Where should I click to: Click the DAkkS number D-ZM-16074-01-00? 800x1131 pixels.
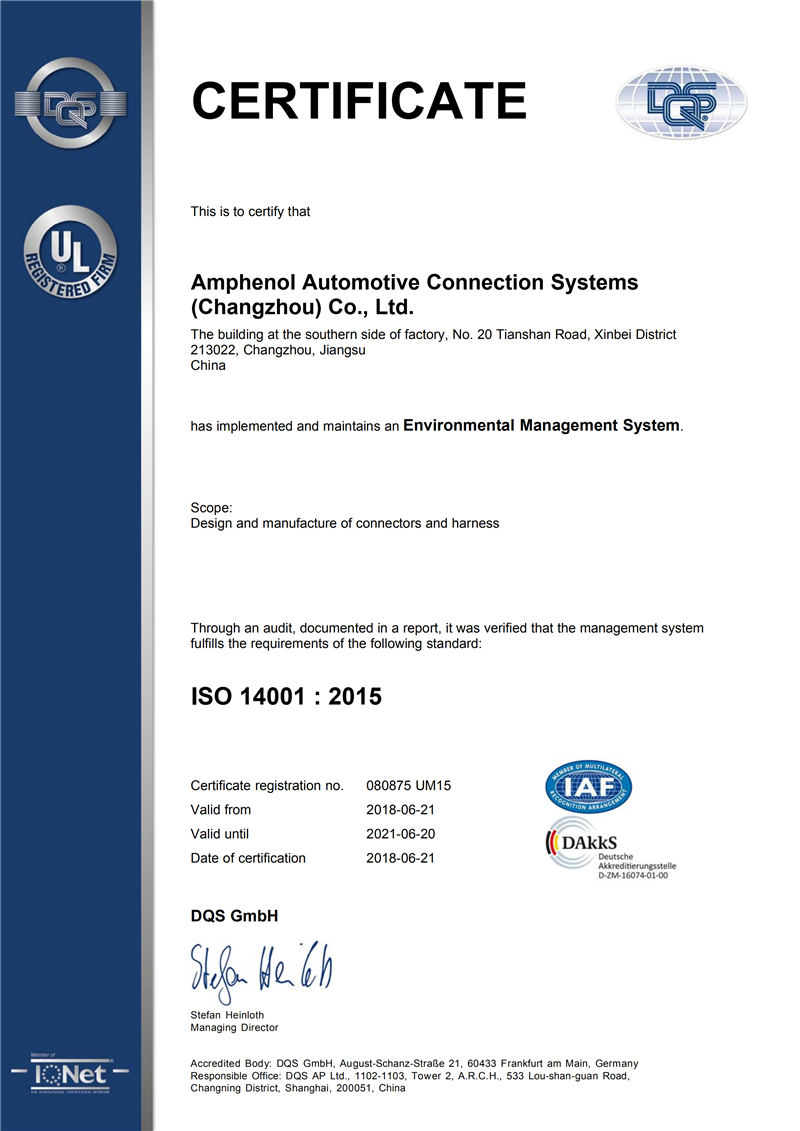(x=633, y=875)
